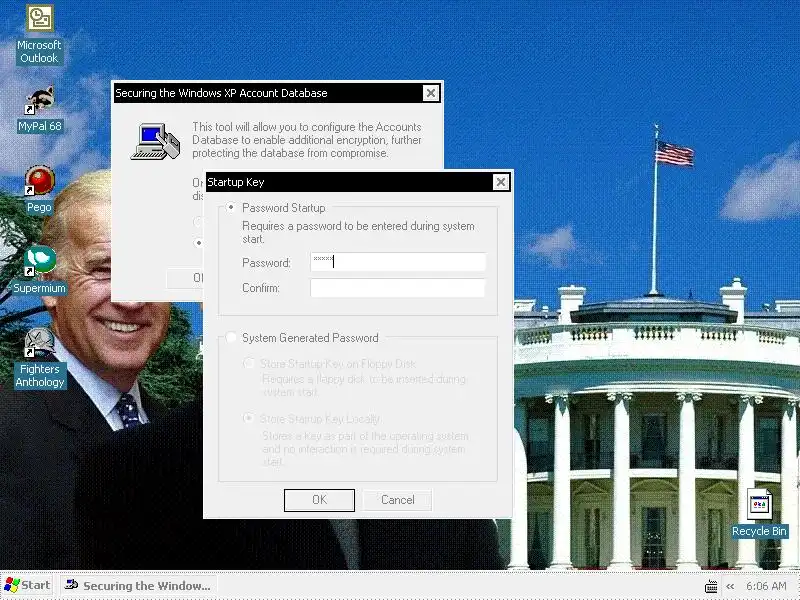Click the 'Confirm:' label text

[x=261, y=288]
